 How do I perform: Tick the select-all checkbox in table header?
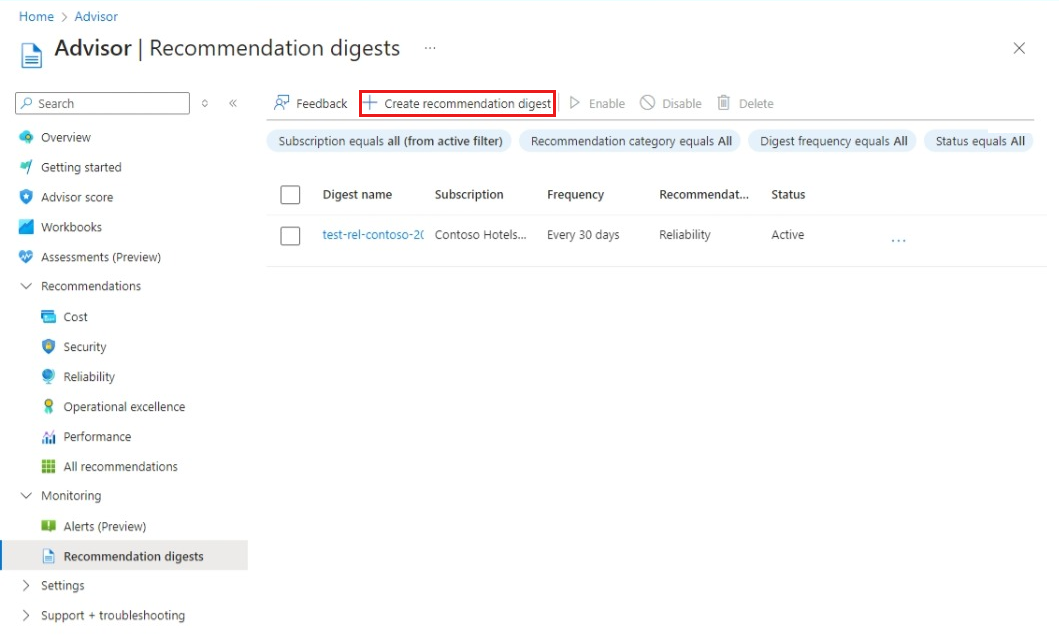290,195
